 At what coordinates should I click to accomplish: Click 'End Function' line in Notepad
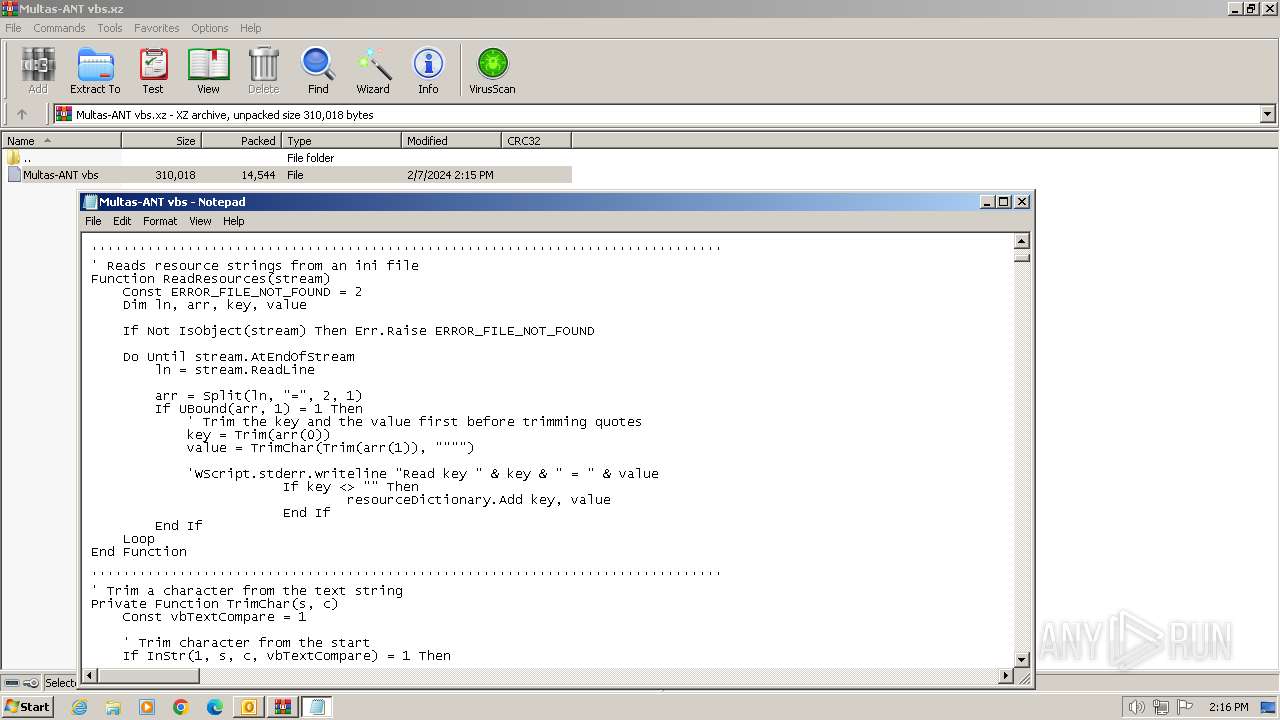click(x=138, y=552)
